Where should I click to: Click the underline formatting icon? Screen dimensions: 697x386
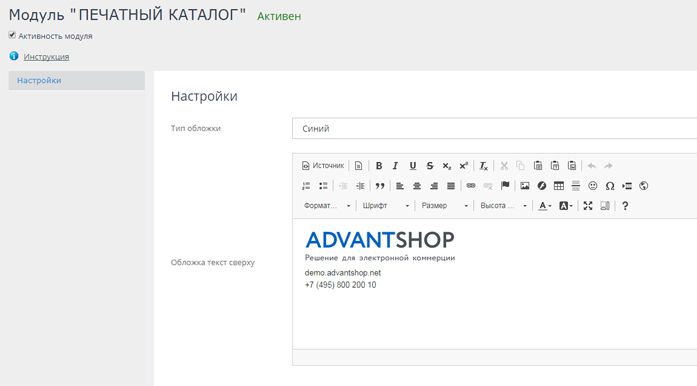413,166
